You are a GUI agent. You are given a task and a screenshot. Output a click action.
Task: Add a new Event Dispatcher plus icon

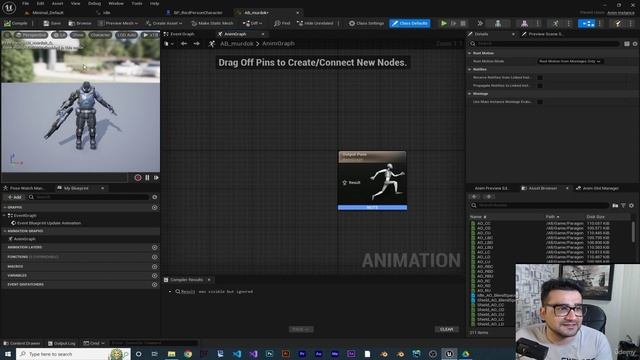(x=155, y=284)
